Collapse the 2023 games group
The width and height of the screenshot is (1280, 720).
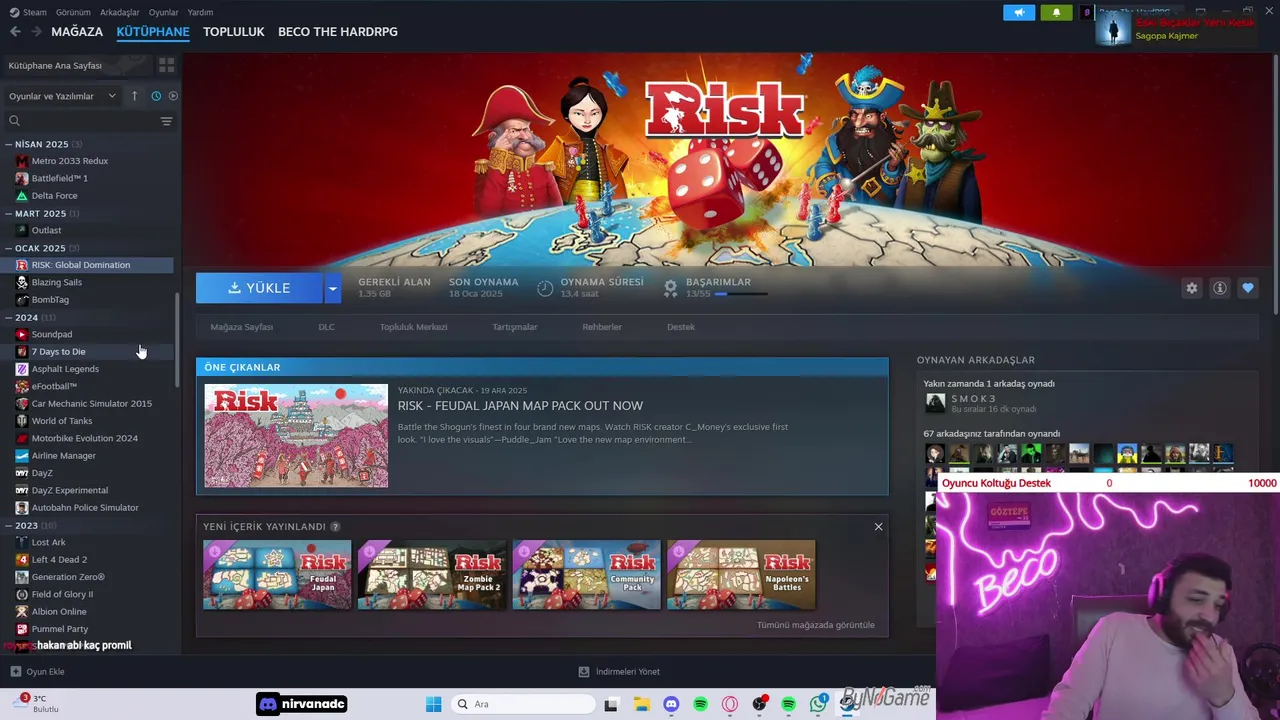point(8,525)
